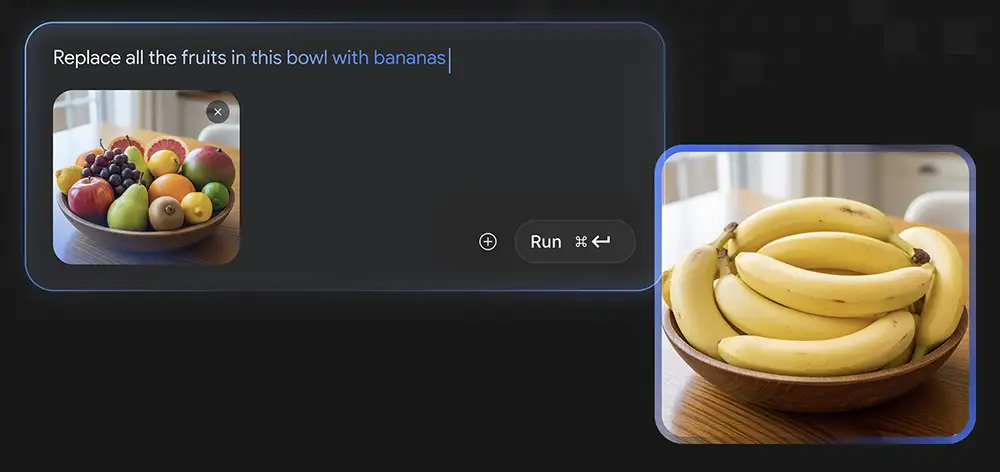Open the generated bananas image
Image resolution: width=1000 pixels, height=472 pixels.
pyautogui.click(x=815, y=294)
